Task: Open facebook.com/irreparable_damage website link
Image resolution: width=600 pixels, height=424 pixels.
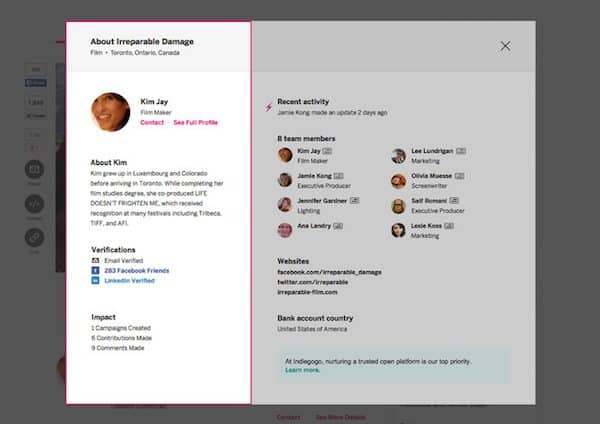Action: [329, 272]
